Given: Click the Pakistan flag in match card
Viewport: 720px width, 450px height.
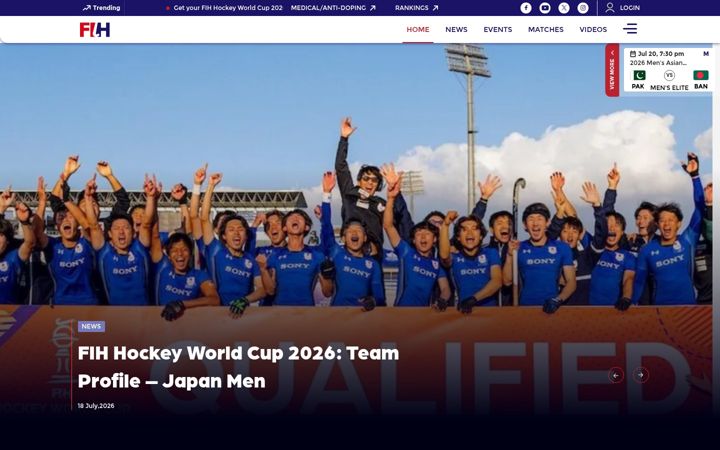Looking at the screenshot, I should point(639,75).
